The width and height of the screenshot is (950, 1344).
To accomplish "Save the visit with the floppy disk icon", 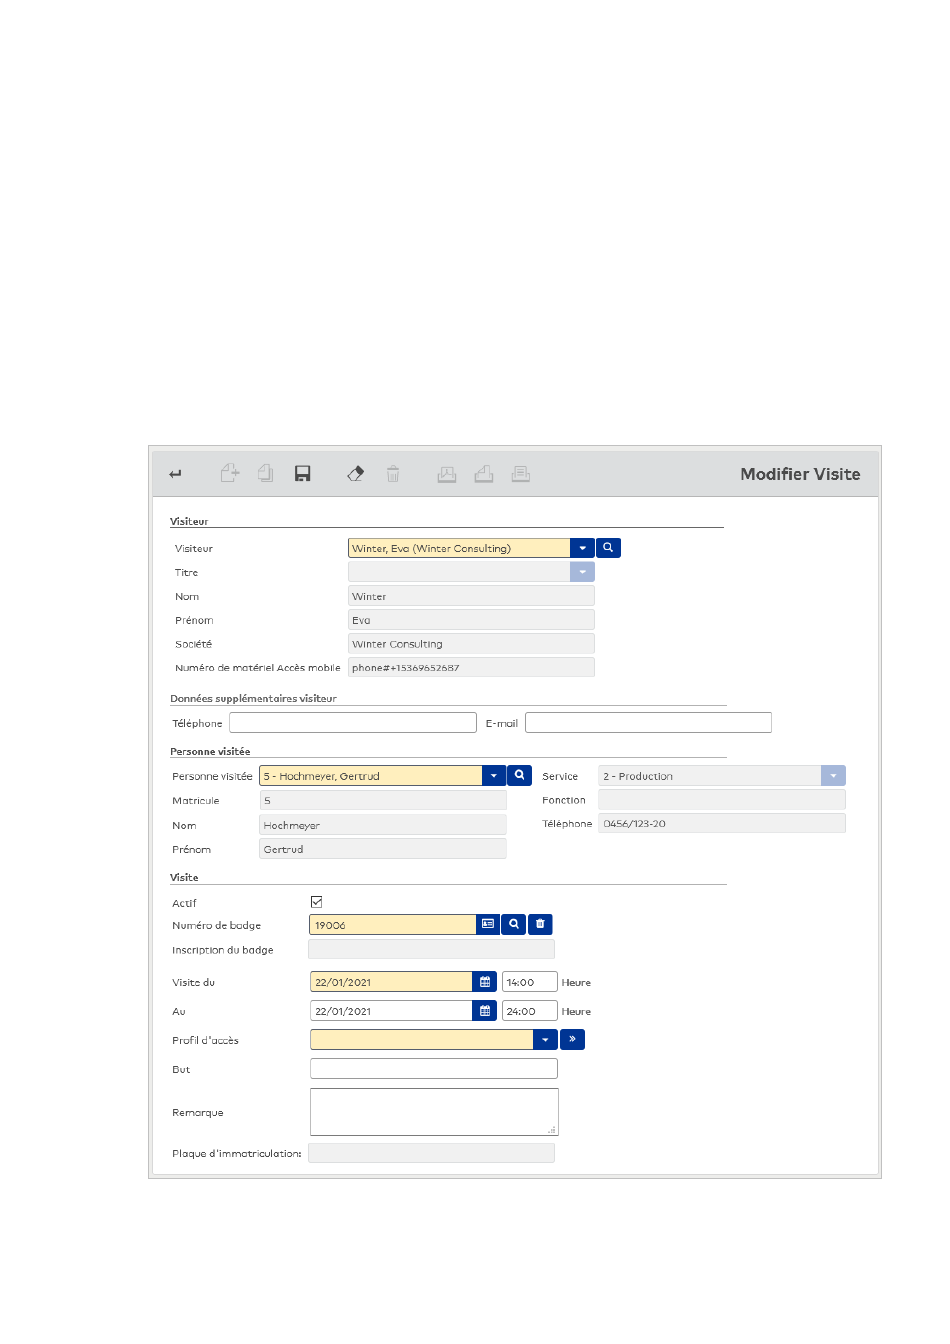I will tap(302, 474).
